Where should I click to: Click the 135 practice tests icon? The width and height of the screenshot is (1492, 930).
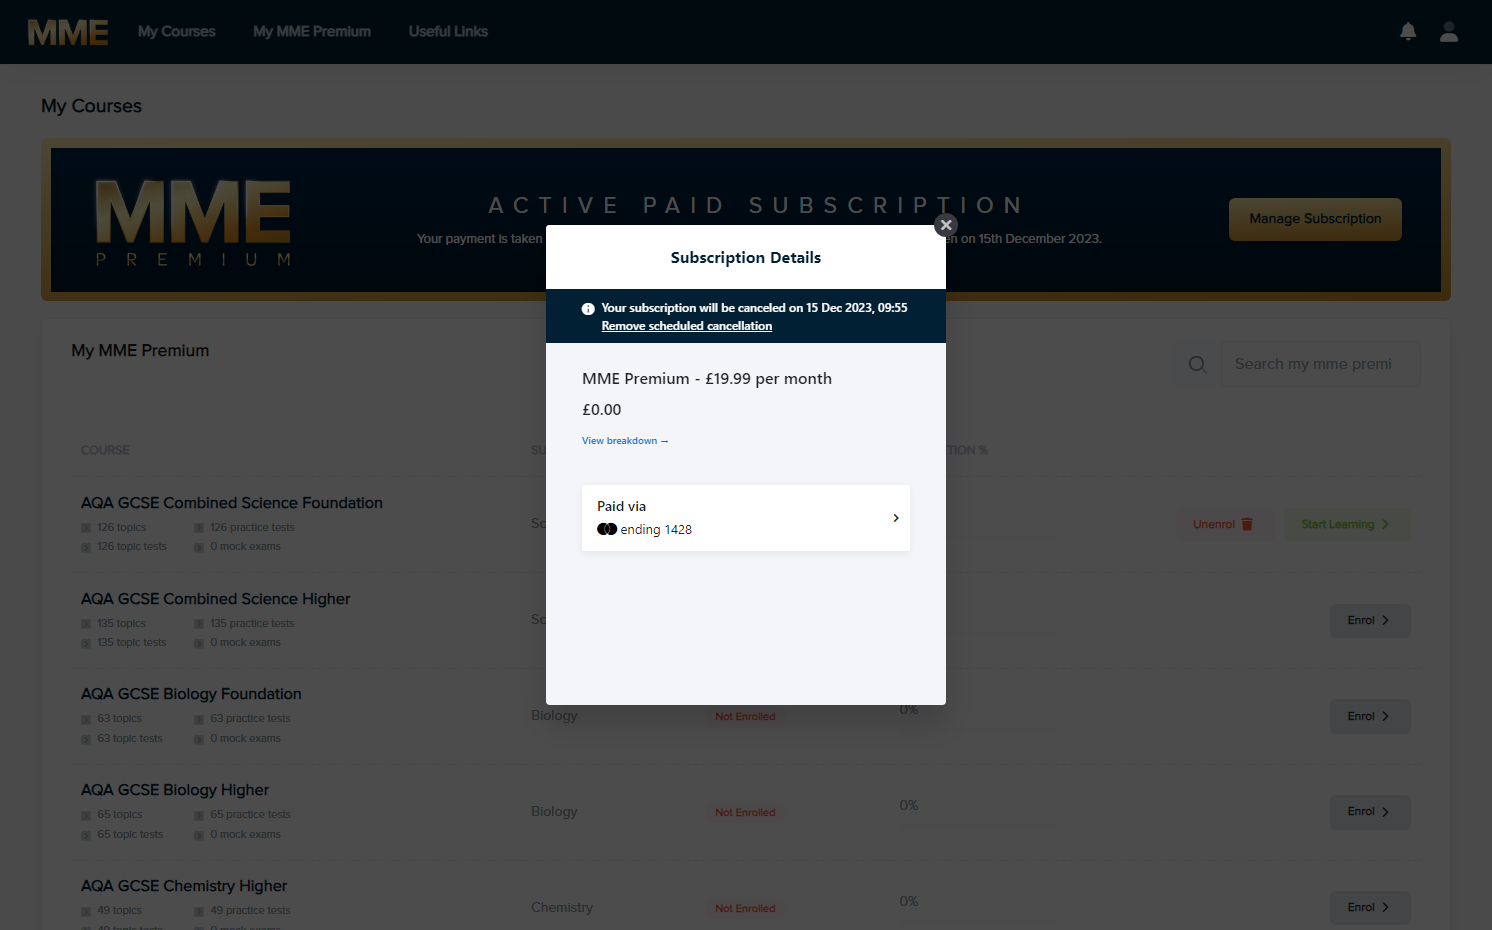click(x=199, y=624)
